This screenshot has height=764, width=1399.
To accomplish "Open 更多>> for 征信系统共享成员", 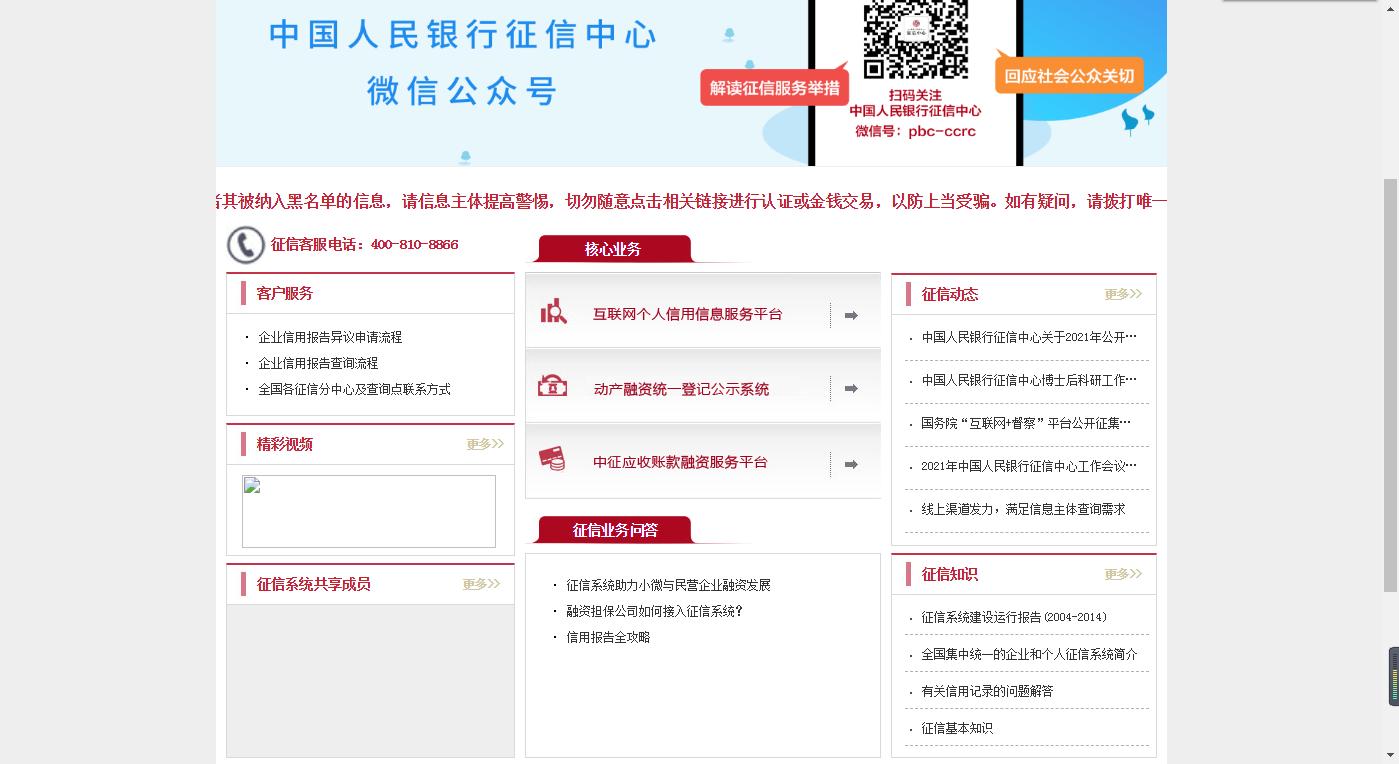I will (x=481, y=584).
